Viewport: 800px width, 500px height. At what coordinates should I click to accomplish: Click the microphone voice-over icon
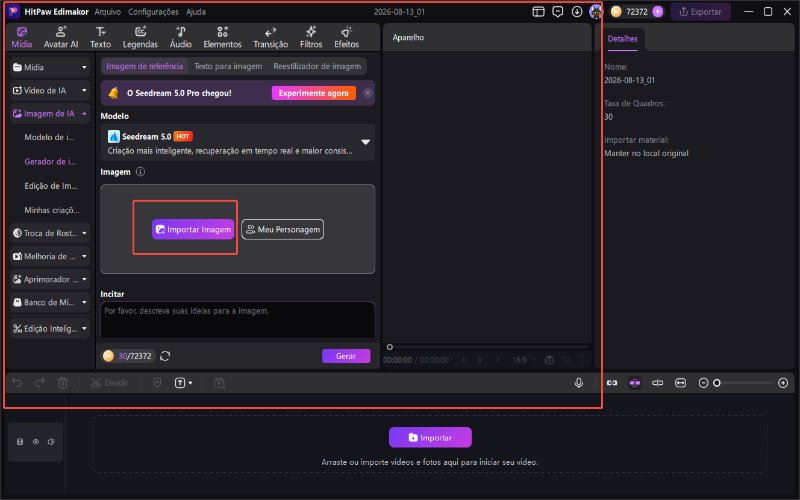click(579, 383)
